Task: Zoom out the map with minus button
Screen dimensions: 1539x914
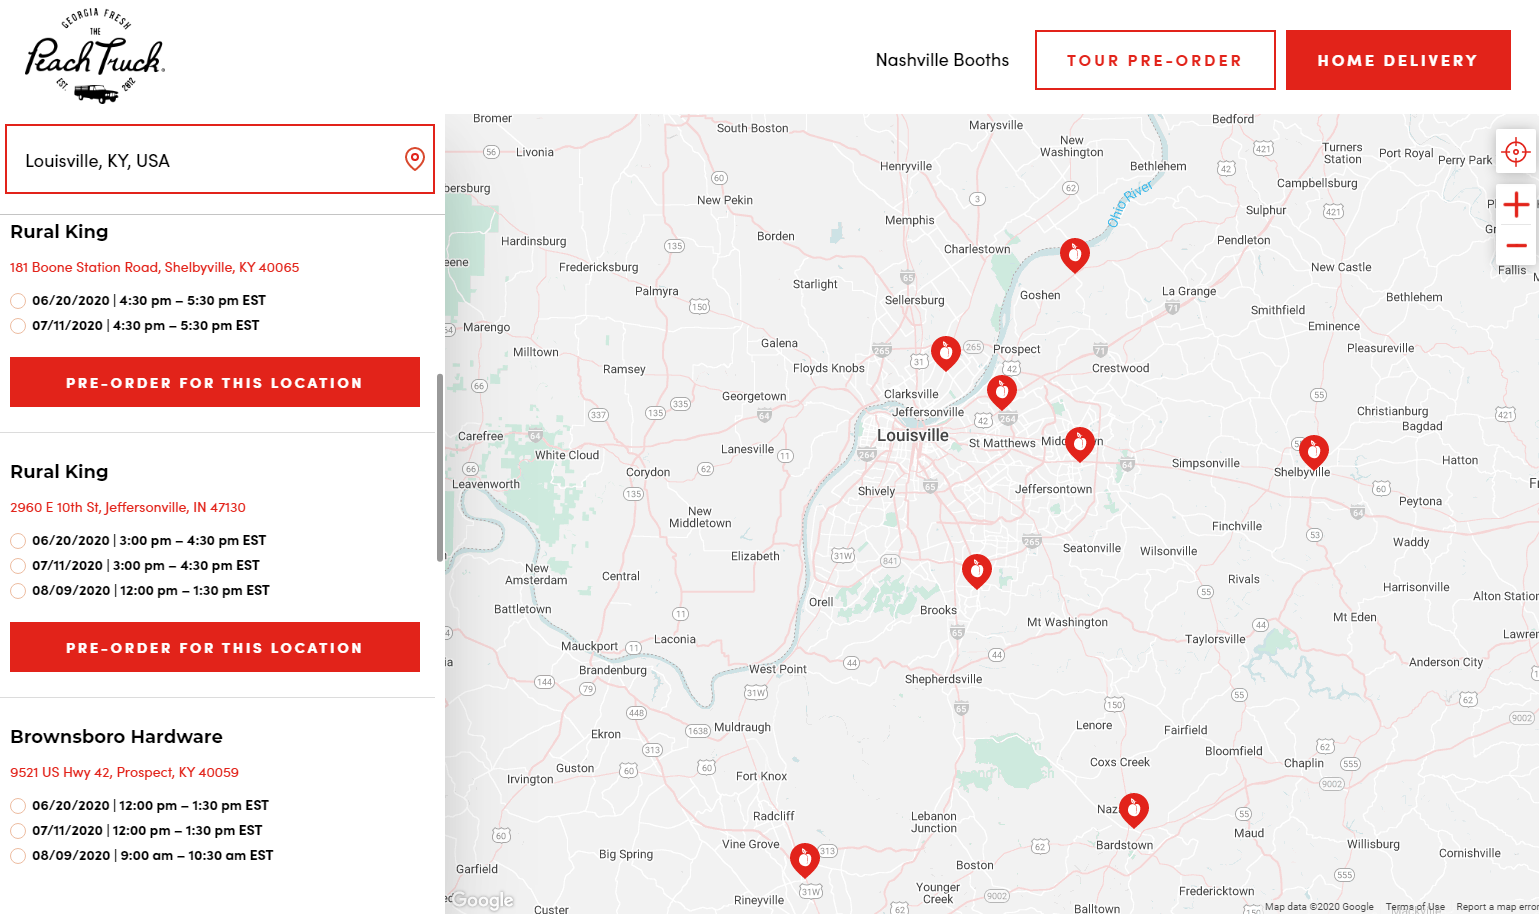Action: pyautogui.click(x=1516, y=245)
